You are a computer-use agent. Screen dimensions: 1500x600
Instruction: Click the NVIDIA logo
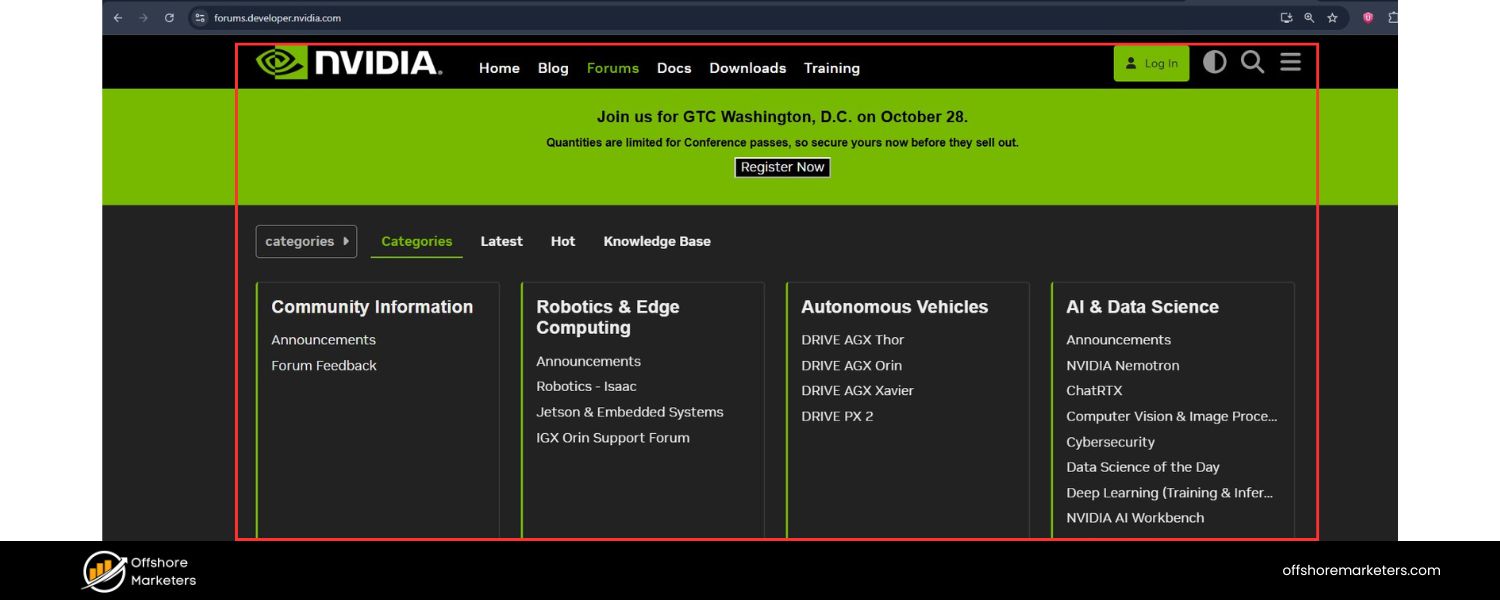[x=348, y=63]
